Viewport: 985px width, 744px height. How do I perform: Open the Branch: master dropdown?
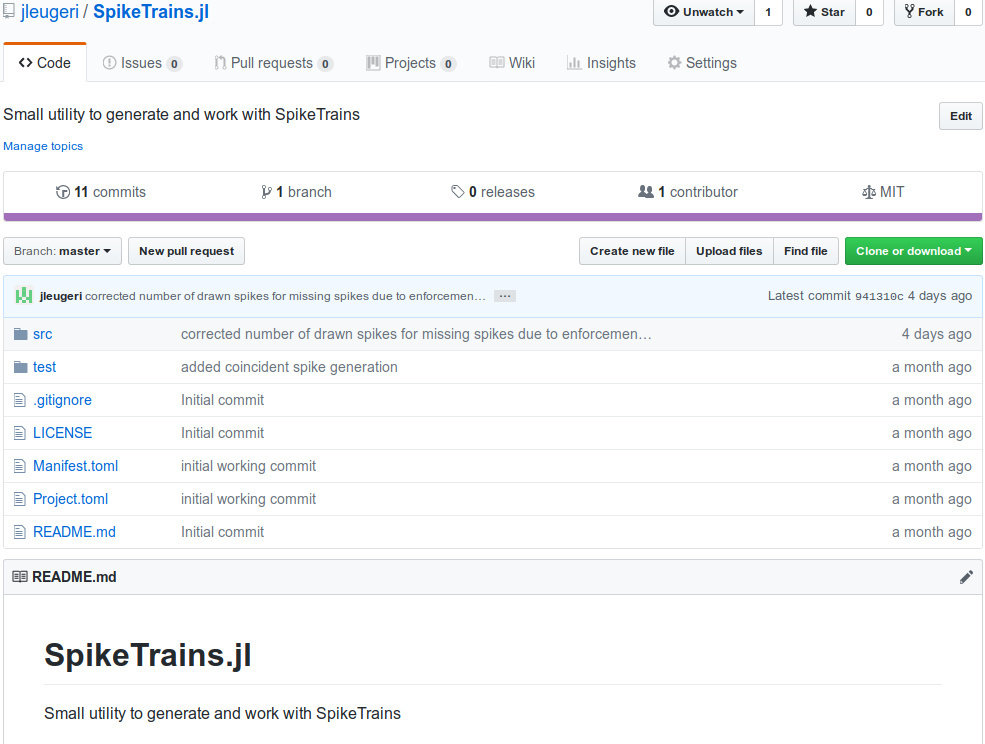point(62,251)
